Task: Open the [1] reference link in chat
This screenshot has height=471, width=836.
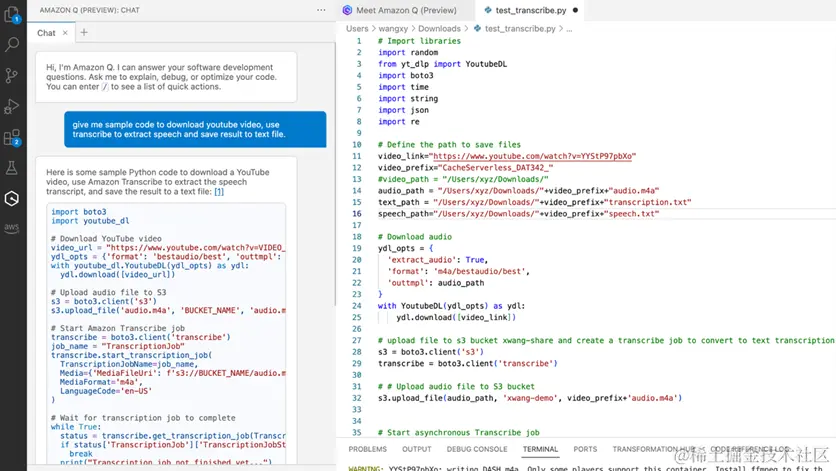Action: pos(219,191)
